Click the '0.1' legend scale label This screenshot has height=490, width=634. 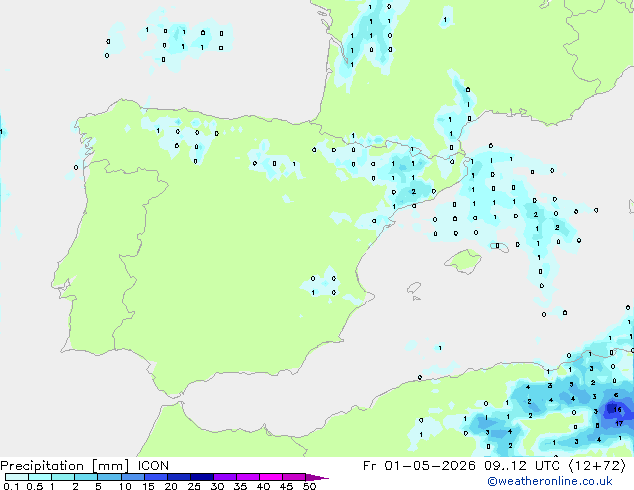pos(11,486)
